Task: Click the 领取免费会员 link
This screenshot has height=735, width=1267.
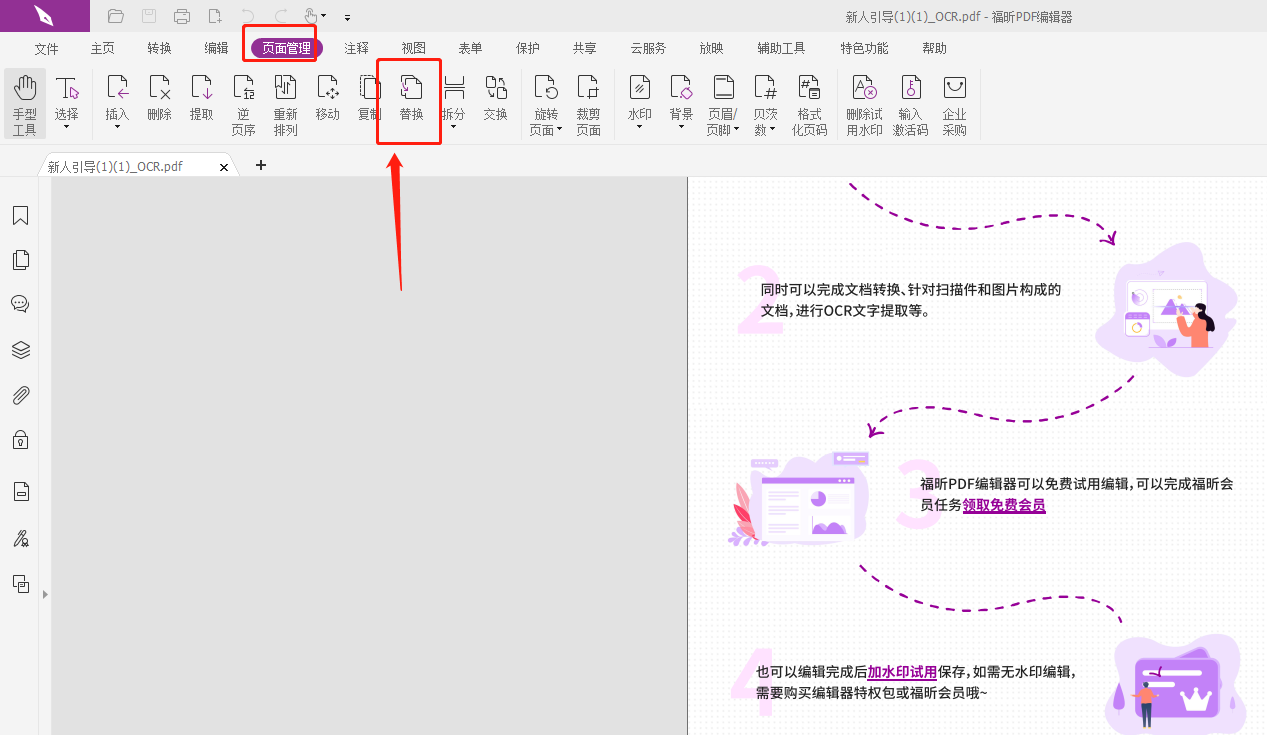Action: (1003, 506)
